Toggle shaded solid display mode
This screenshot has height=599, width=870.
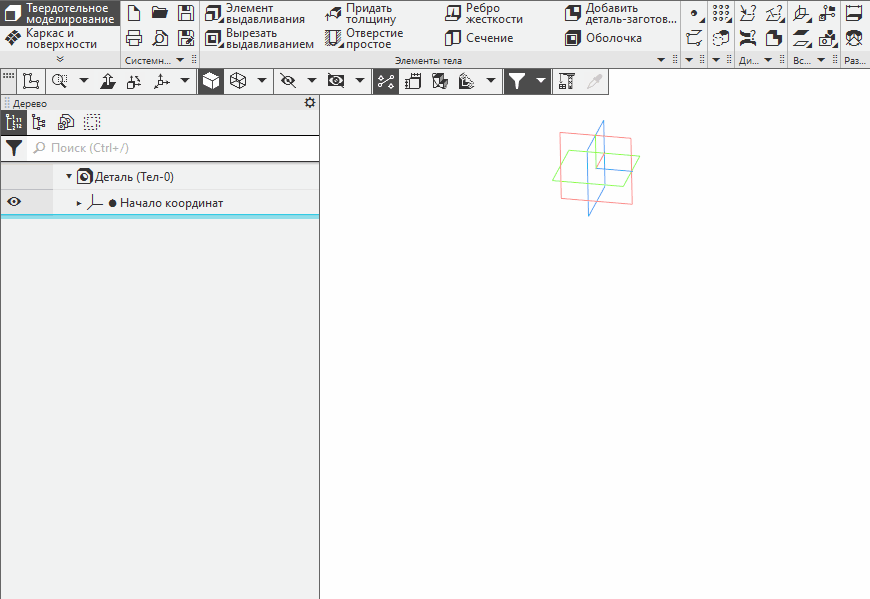[x=211, y=82]
